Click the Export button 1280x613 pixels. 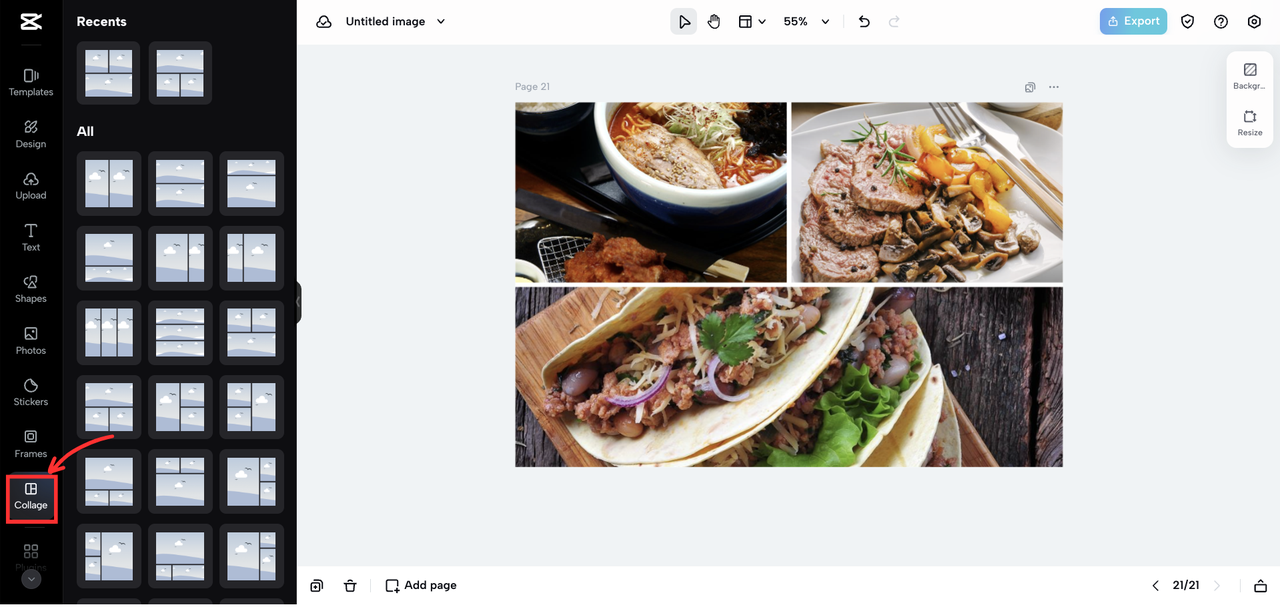click(1133, 21)
